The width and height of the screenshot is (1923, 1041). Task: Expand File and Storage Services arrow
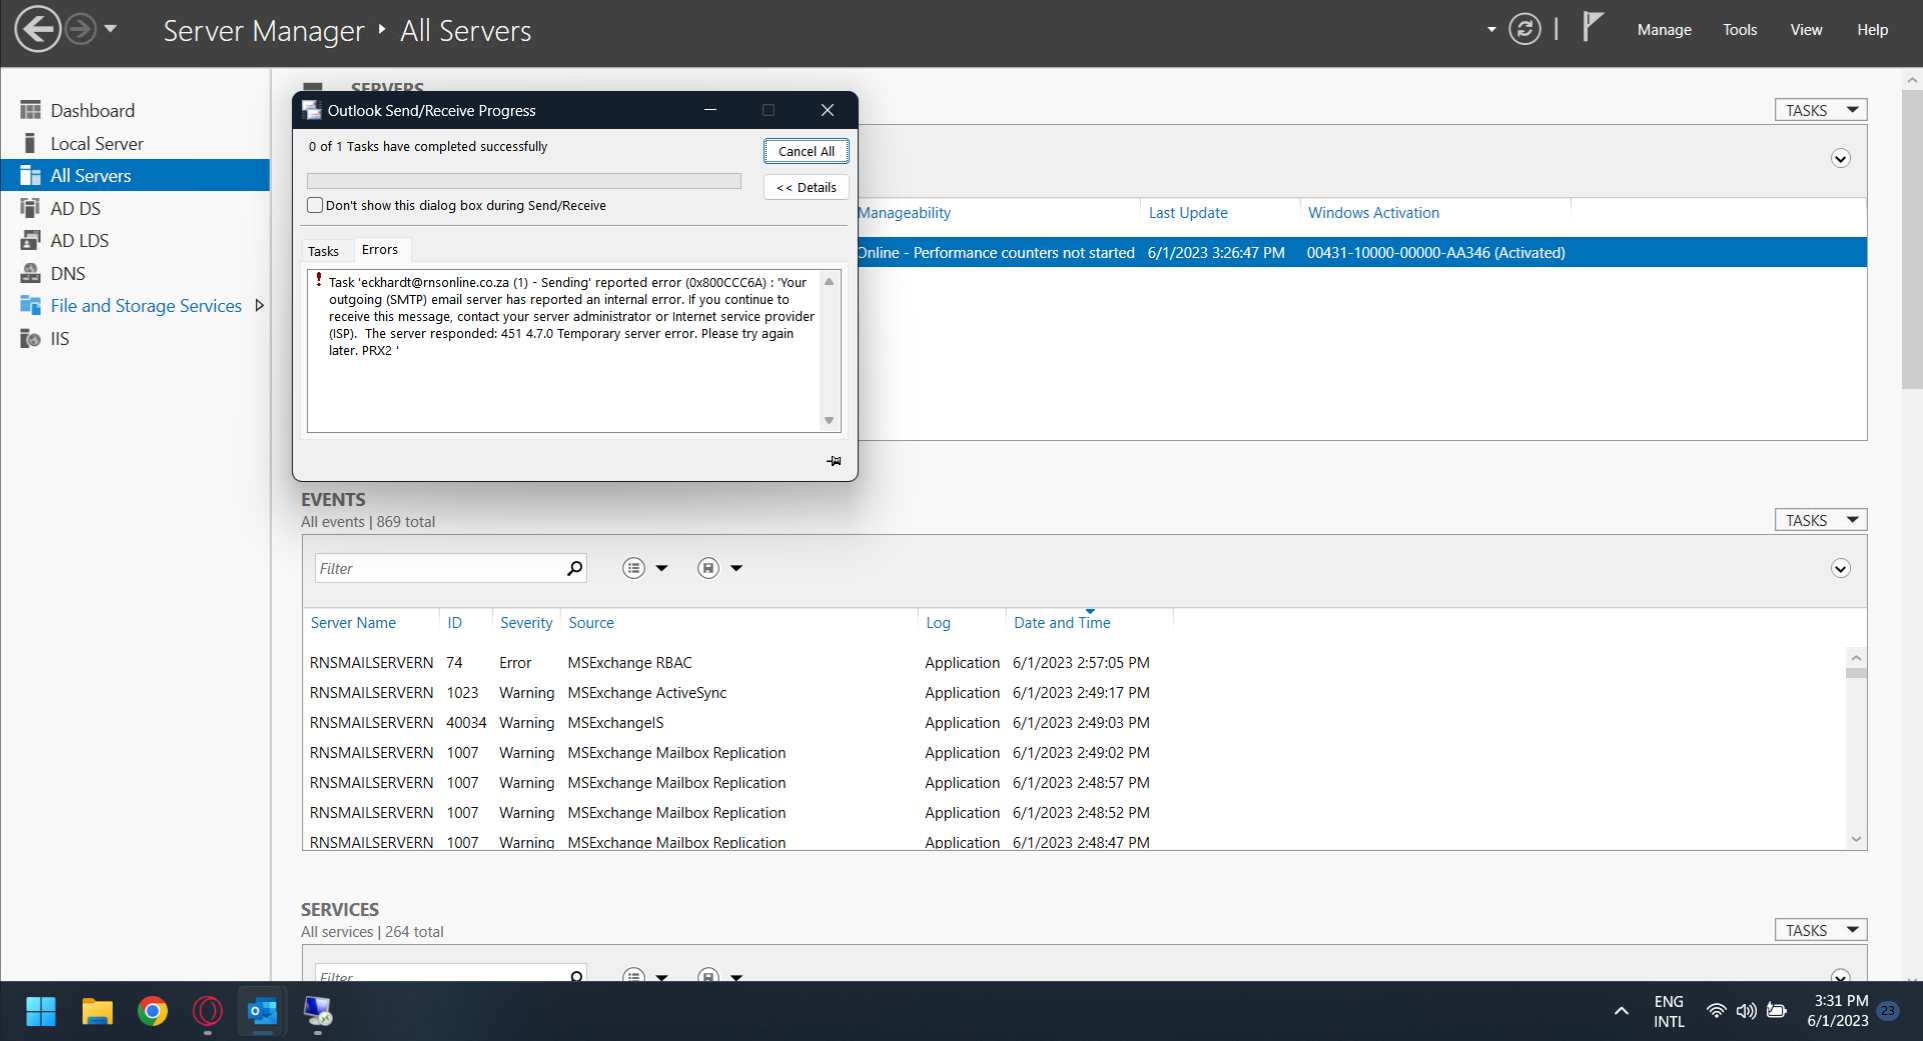[259, 305]
